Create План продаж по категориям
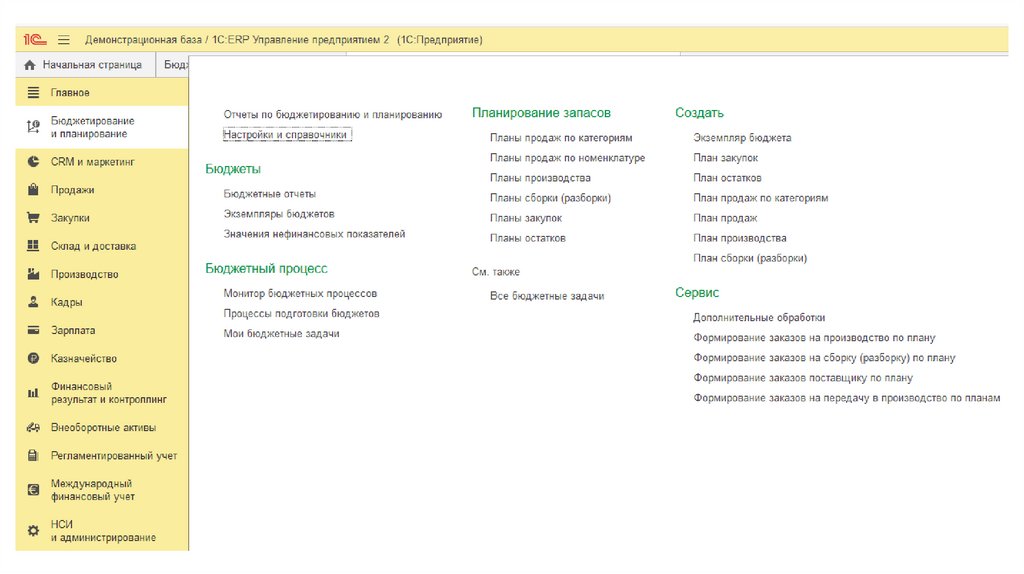The width and height of the screenshot is (1024, 574). (760, 198)
